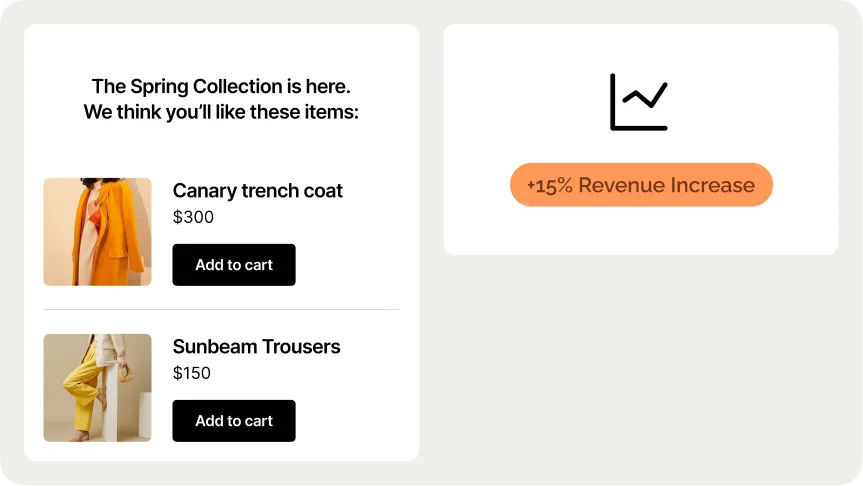Image resolution: width=863 pixels, height=486 pixels.
Task: Select the $150 price label
Action: (192, 373)
